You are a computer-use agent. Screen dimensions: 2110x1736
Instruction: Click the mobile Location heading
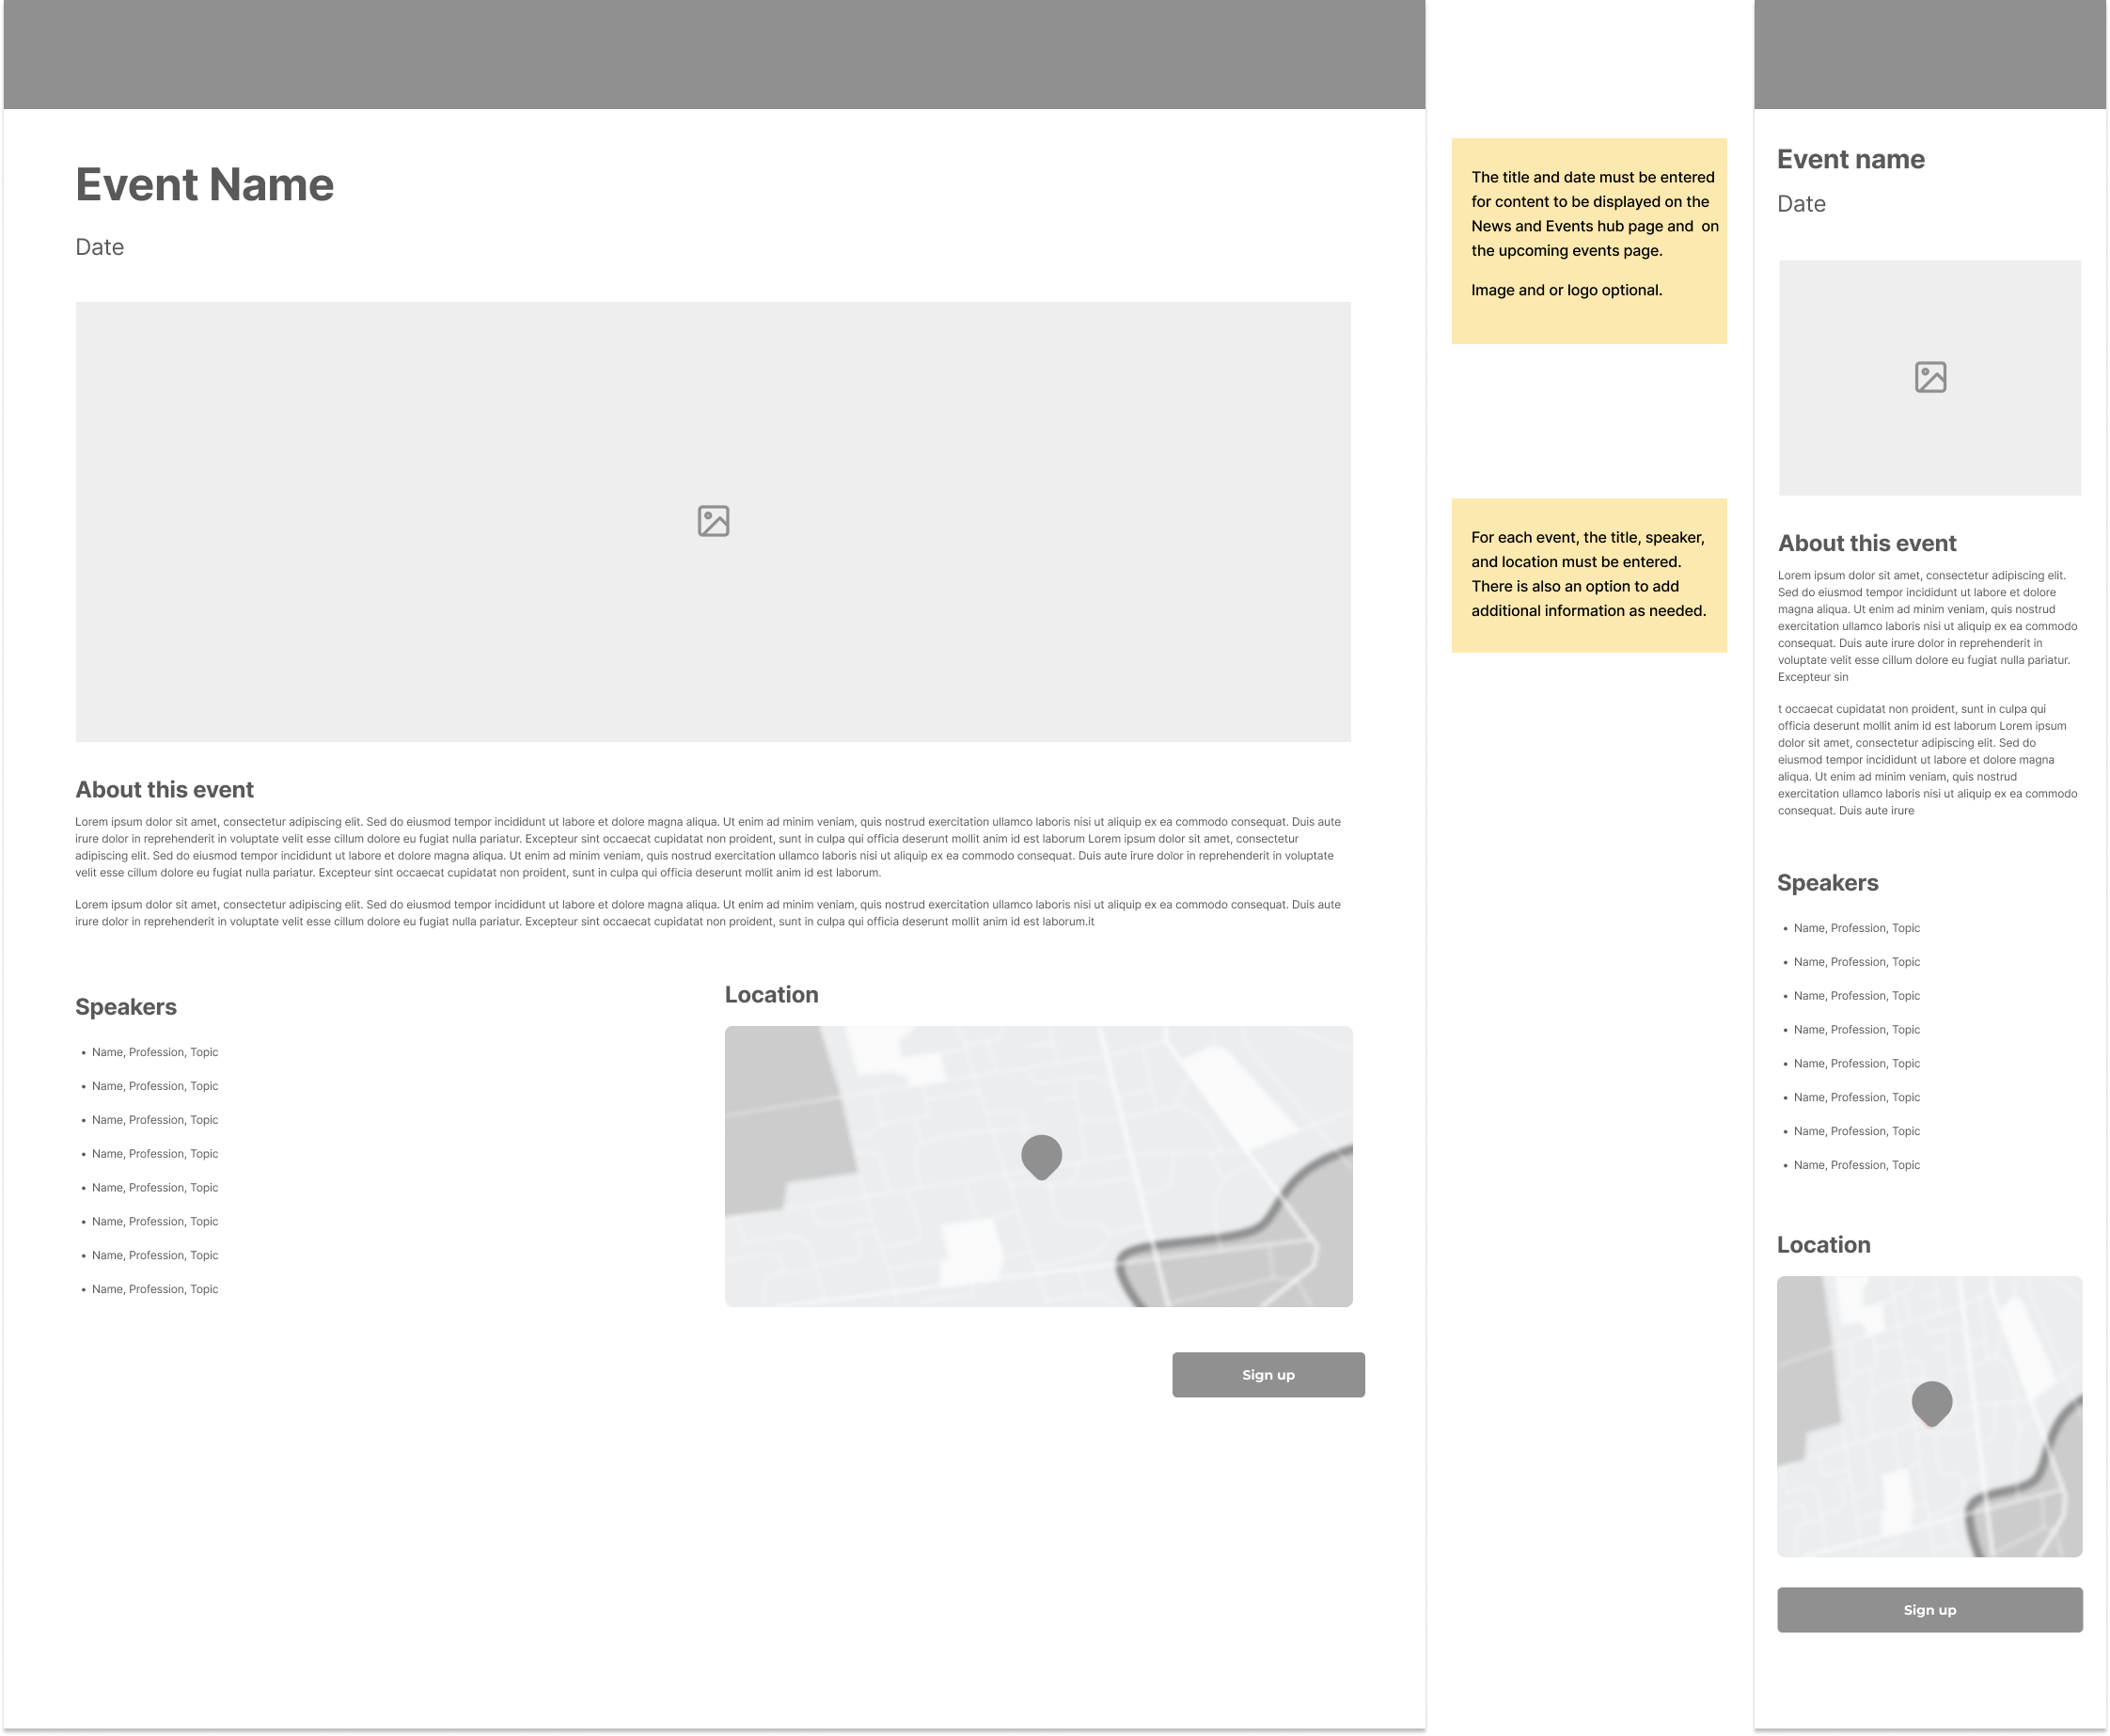pos(1823,1245)
